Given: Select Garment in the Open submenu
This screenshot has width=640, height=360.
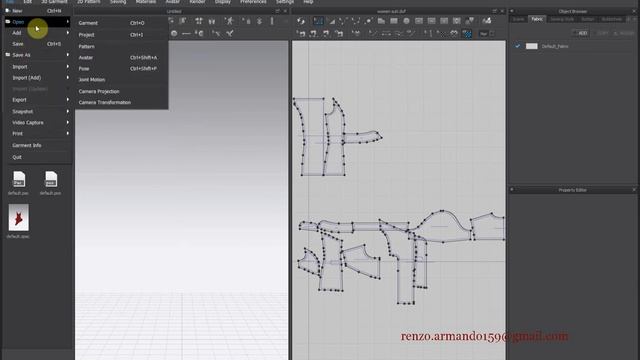Looking at the screenshot, I should click(121, 23).
